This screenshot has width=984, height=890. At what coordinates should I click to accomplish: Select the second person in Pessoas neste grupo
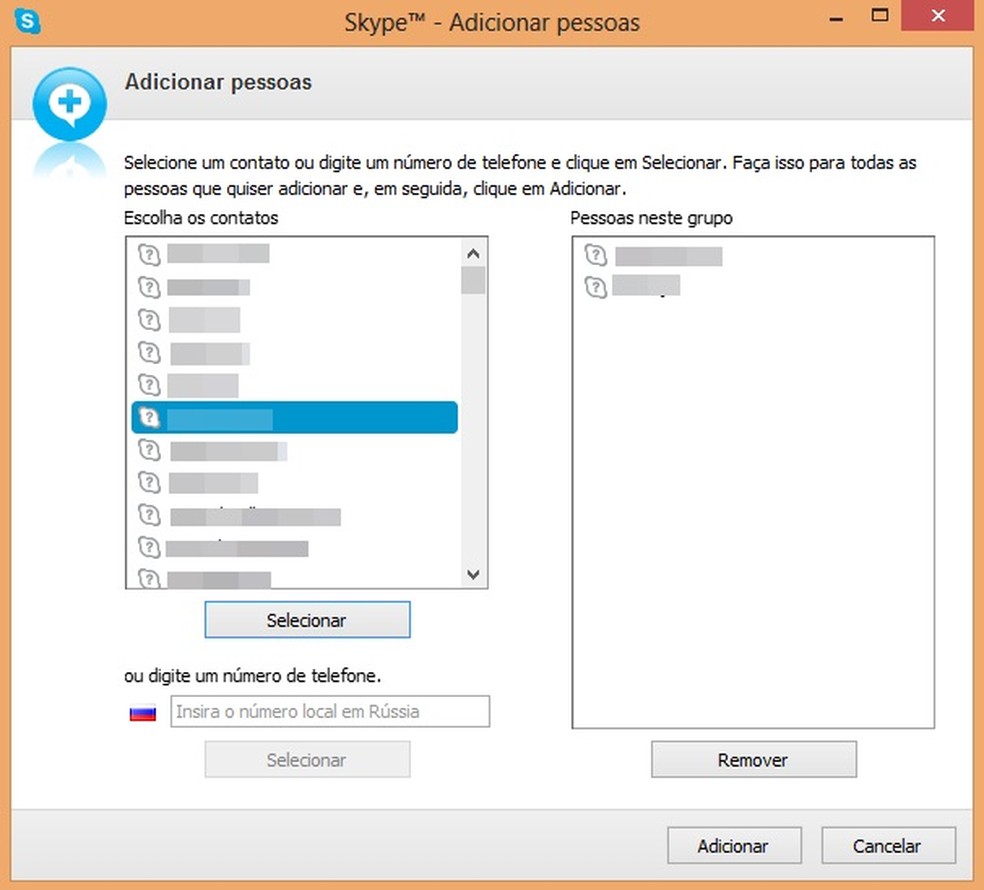(645, 287)
